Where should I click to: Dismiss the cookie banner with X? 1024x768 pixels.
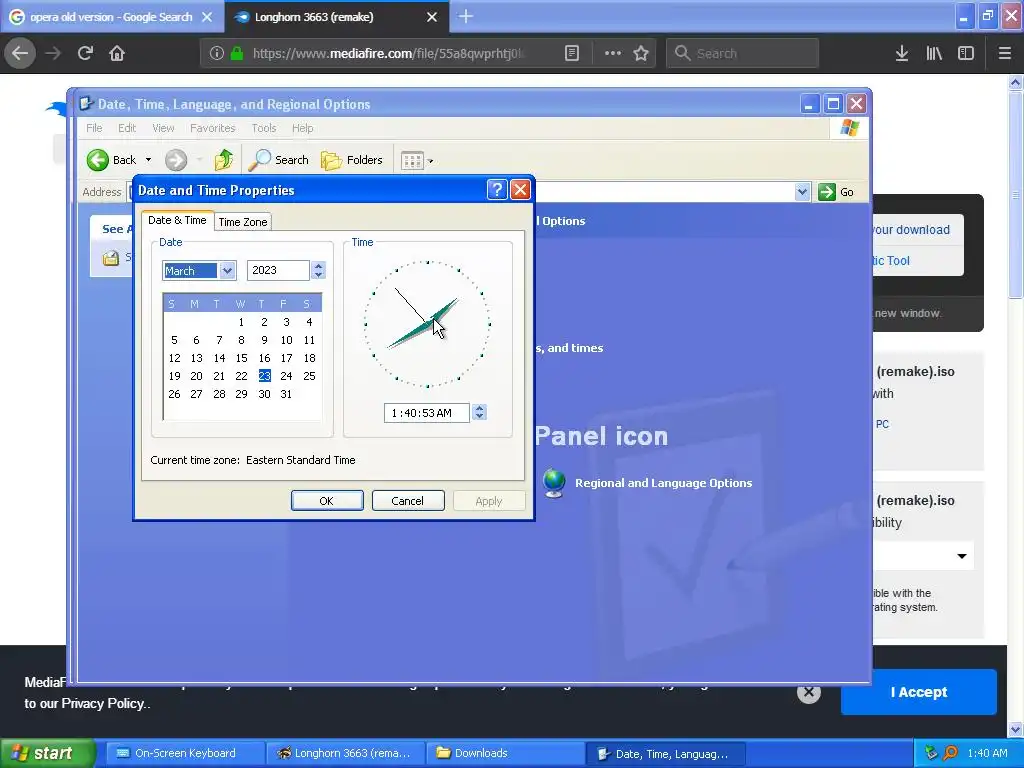808,692
